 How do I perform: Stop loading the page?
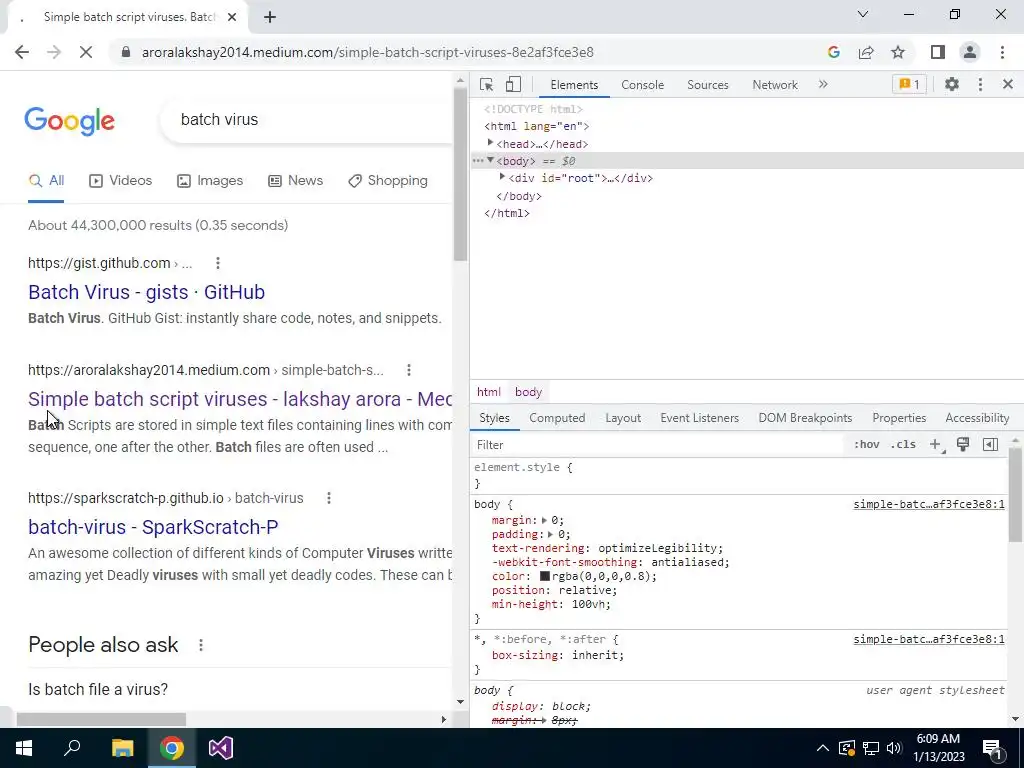tap(86, 52)
